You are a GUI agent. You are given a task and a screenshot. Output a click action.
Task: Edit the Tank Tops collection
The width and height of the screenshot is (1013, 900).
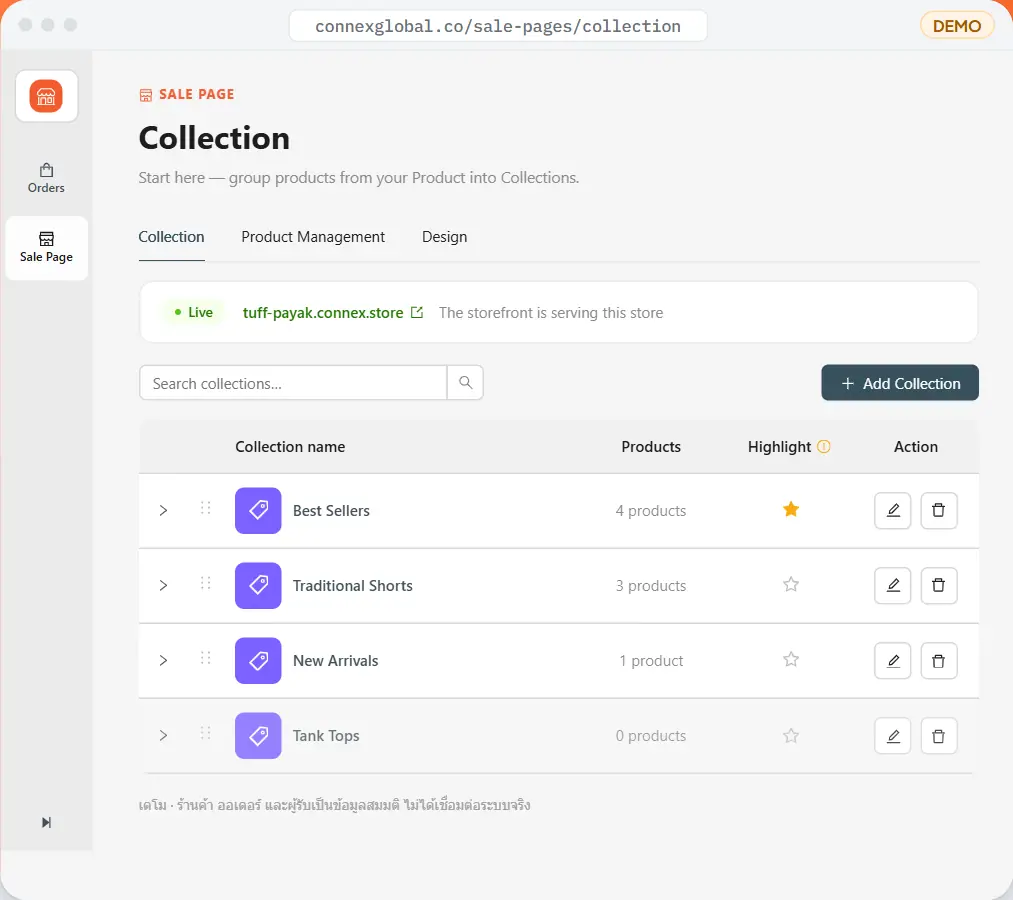pos(893,735)
